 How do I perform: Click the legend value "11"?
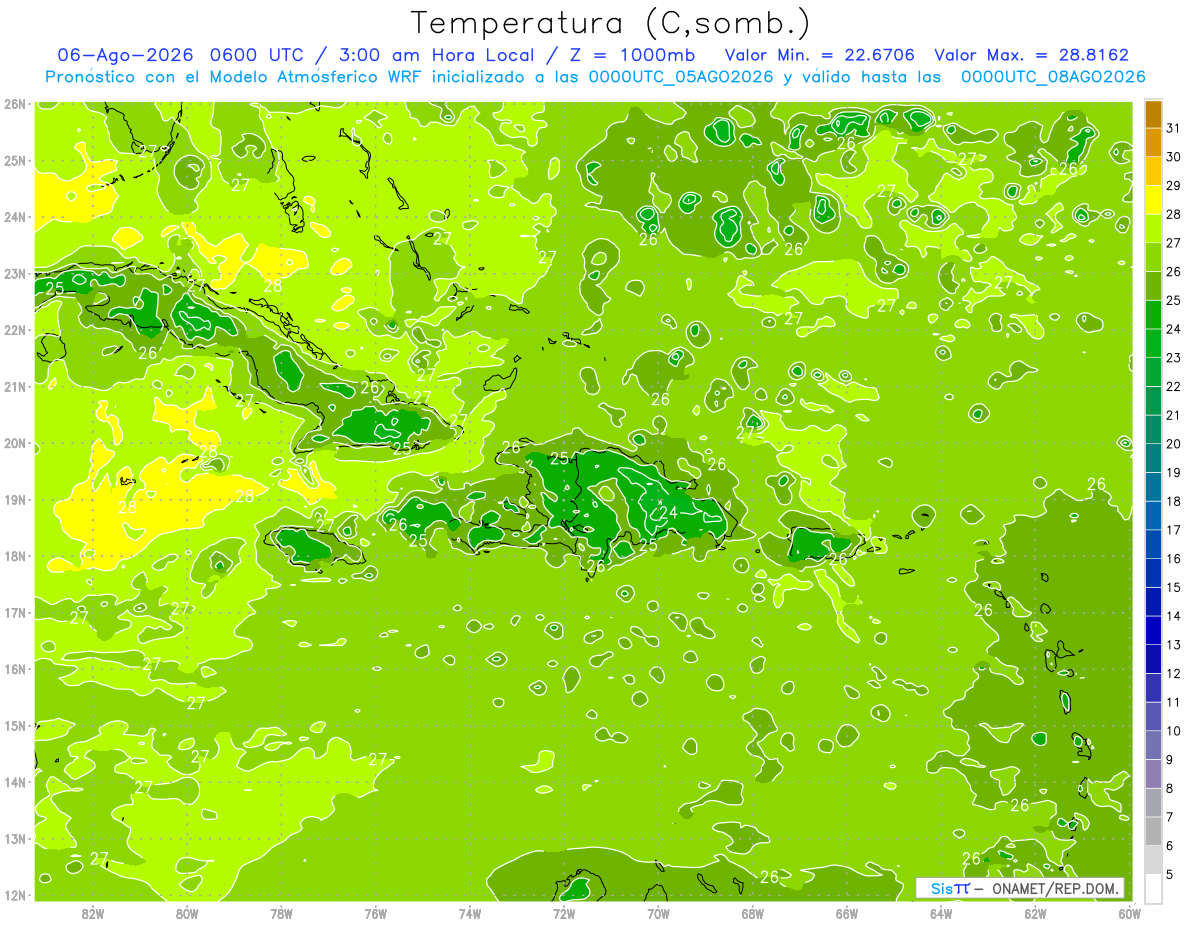click(x=1174, y=702)
